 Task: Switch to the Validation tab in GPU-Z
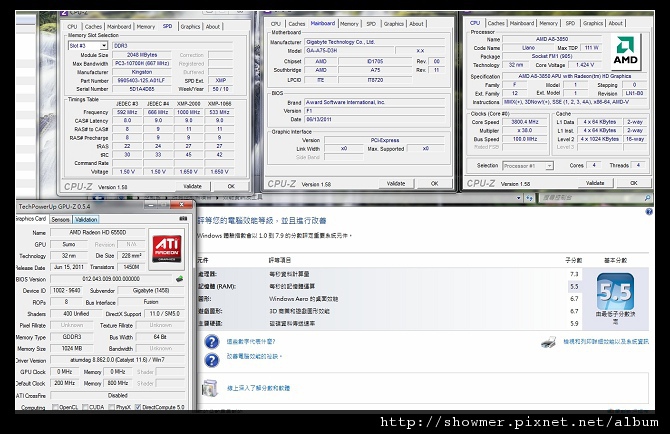pyautogui.click(x=86, y=220)
